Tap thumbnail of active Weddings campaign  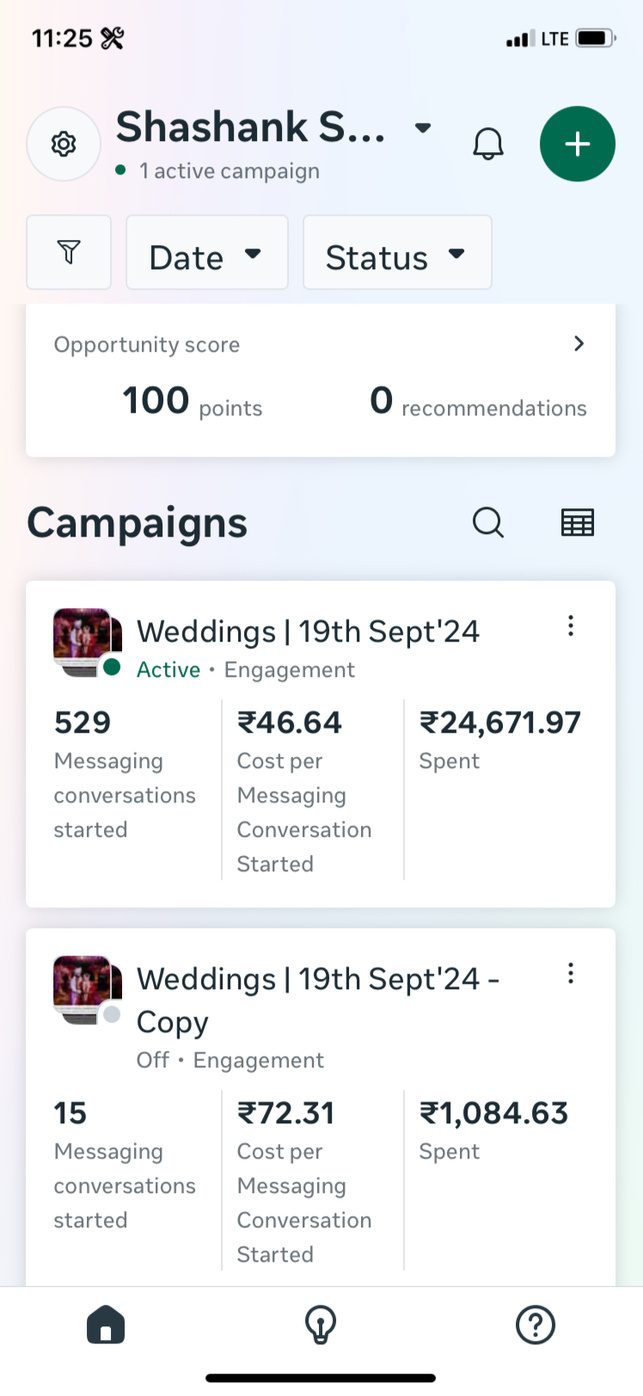coord(84,640)
